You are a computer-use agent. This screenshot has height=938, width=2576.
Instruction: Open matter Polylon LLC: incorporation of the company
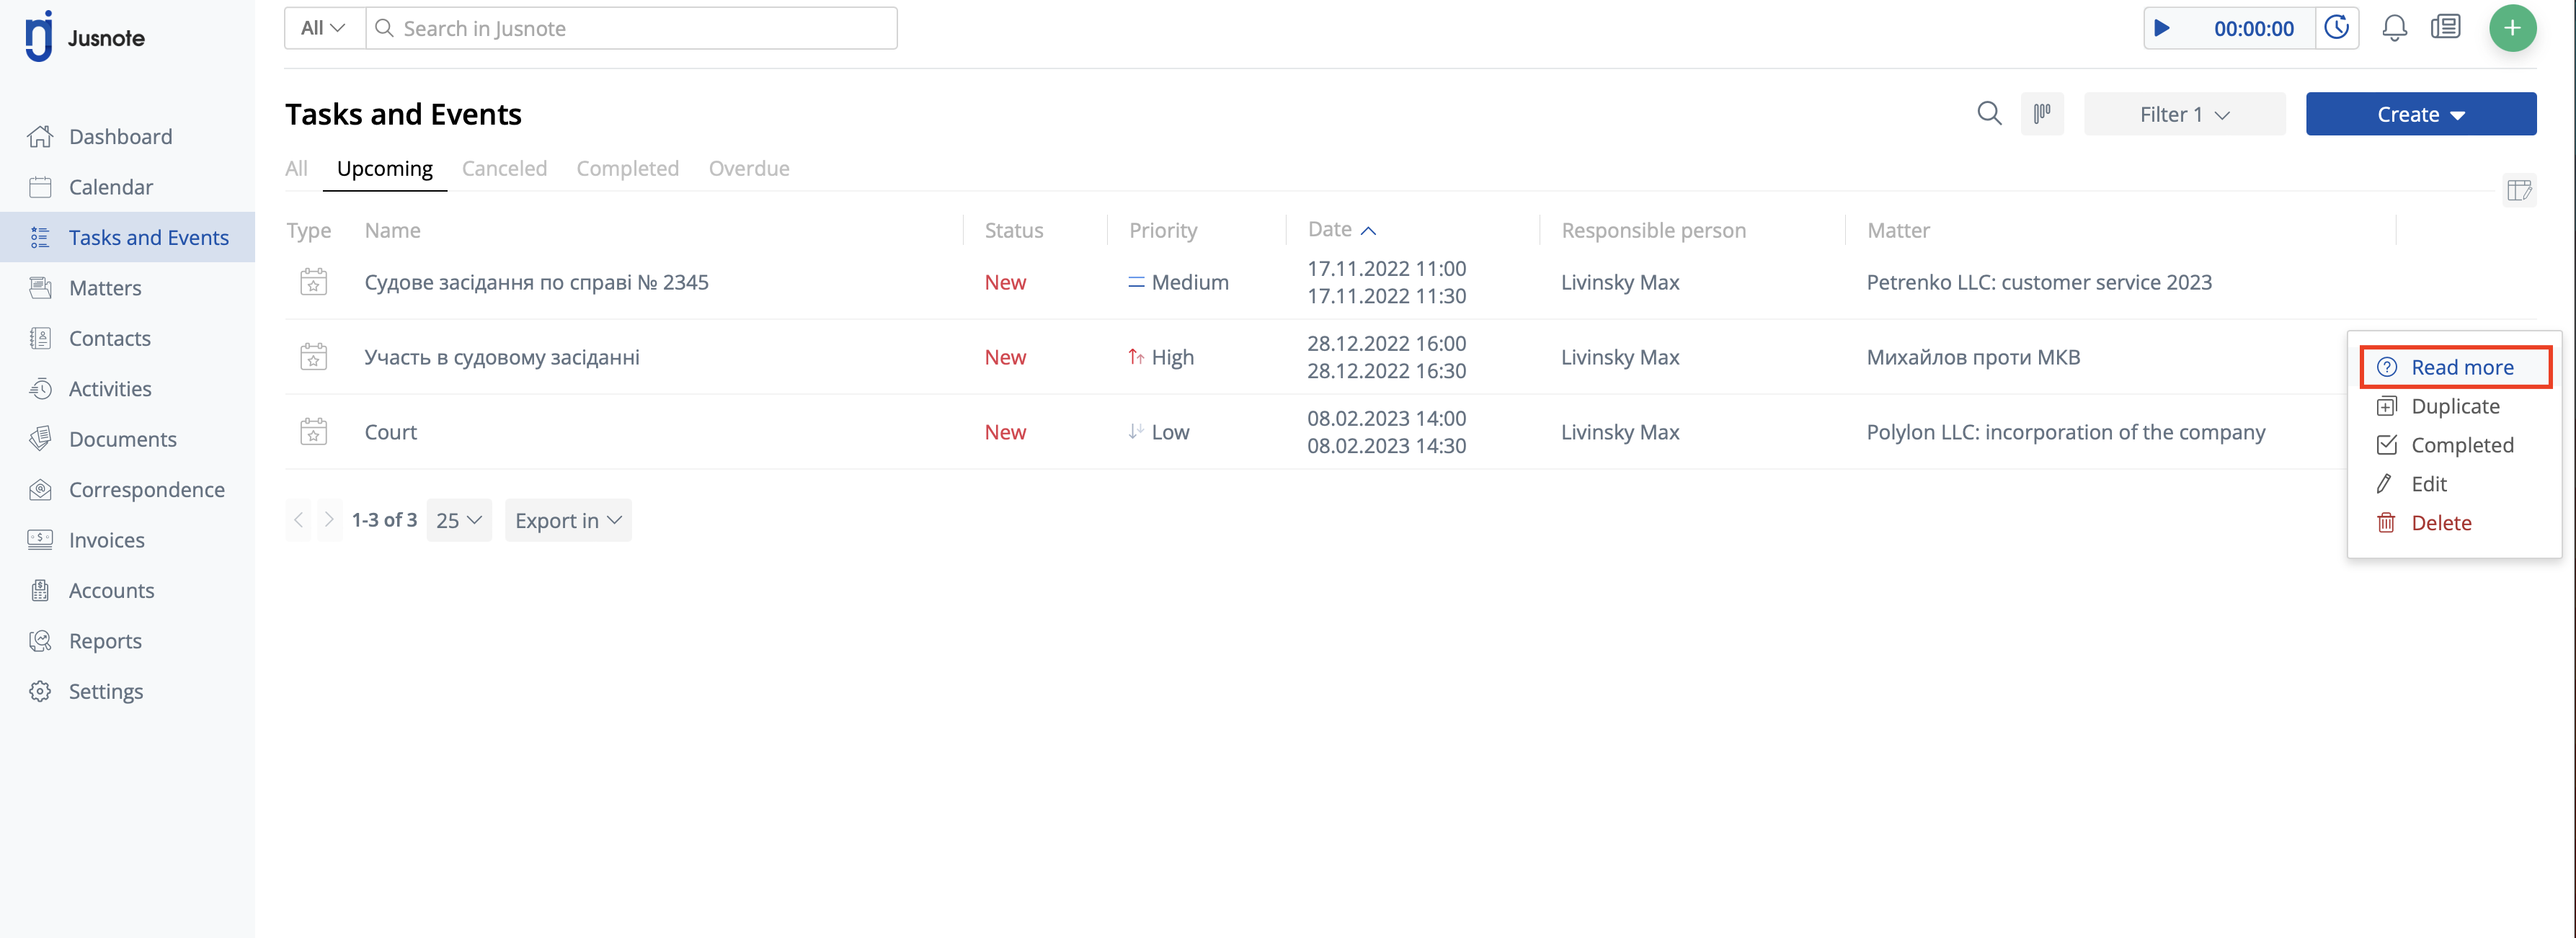pos(2066,432)
